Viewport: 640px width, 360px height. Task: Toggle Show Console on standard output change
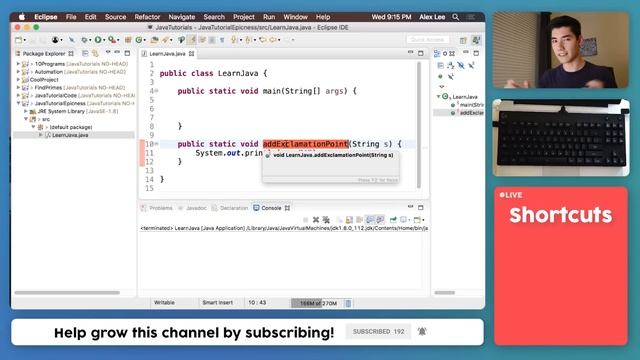coord(370,220)
